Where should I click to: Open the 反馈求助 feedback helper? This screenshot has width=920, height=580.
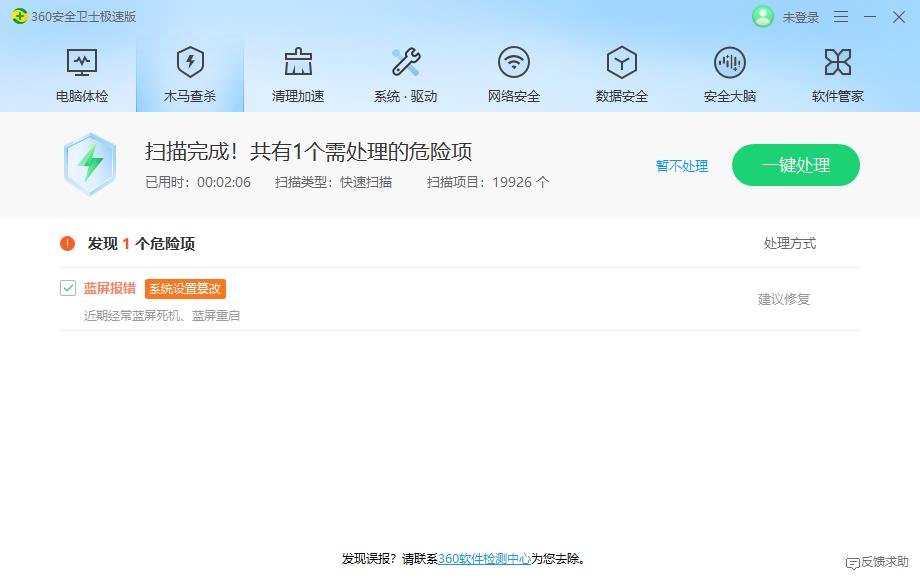(x=875, y=563)
